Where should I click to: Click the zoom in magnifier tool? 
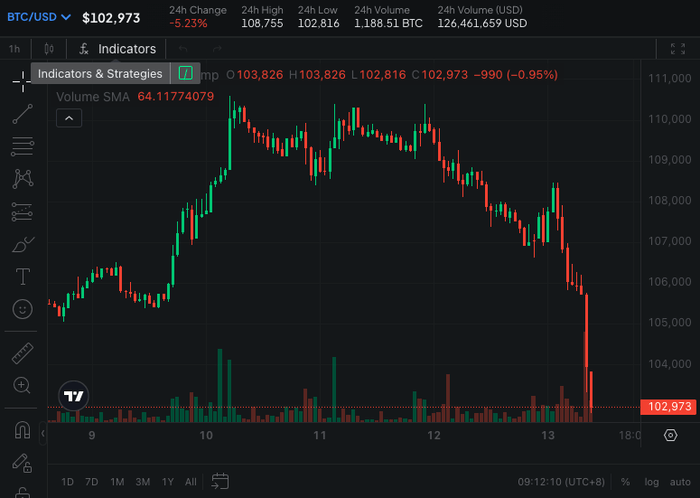pos(22,385)
